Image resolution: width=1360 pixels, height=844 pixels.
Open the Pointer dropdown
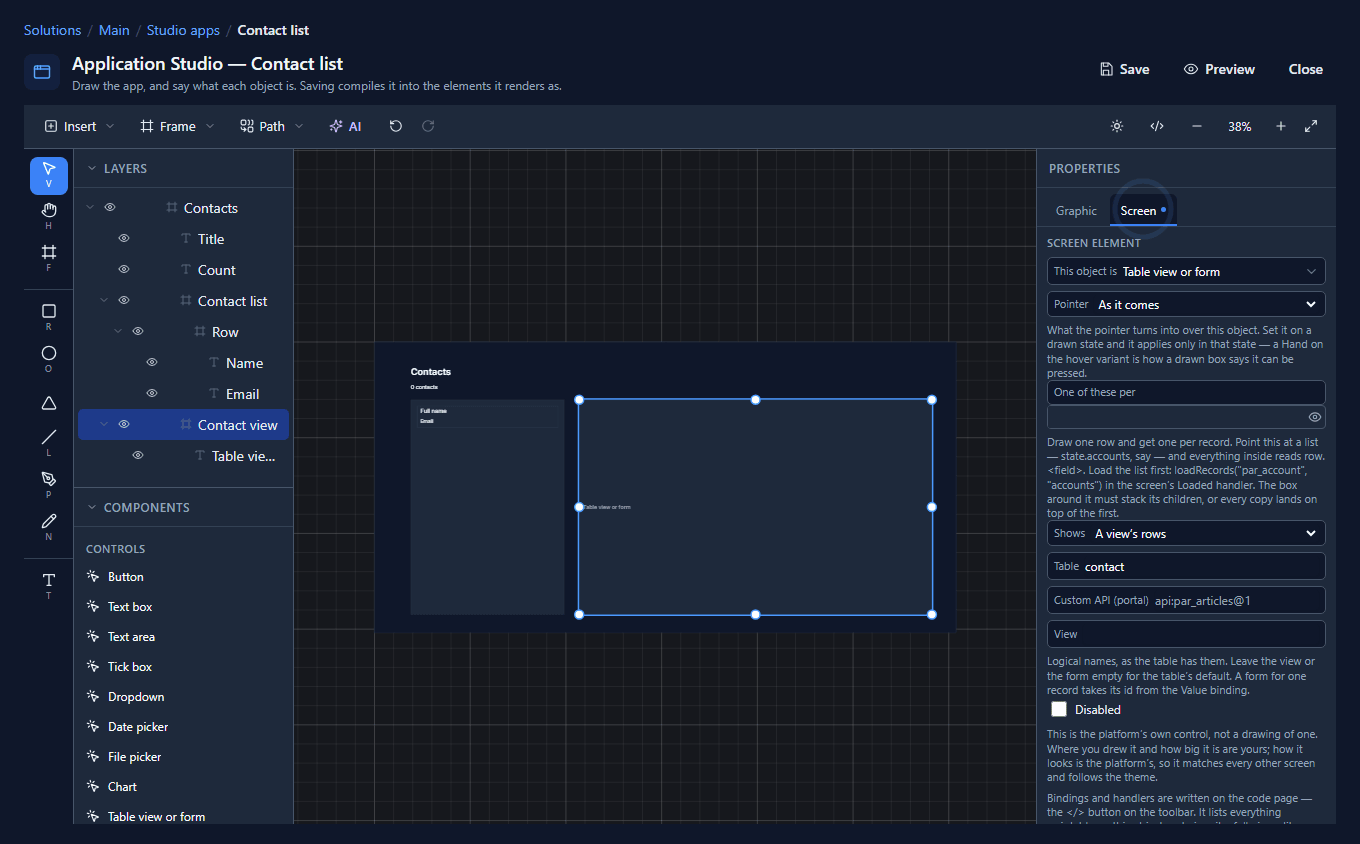(1186, 304)
